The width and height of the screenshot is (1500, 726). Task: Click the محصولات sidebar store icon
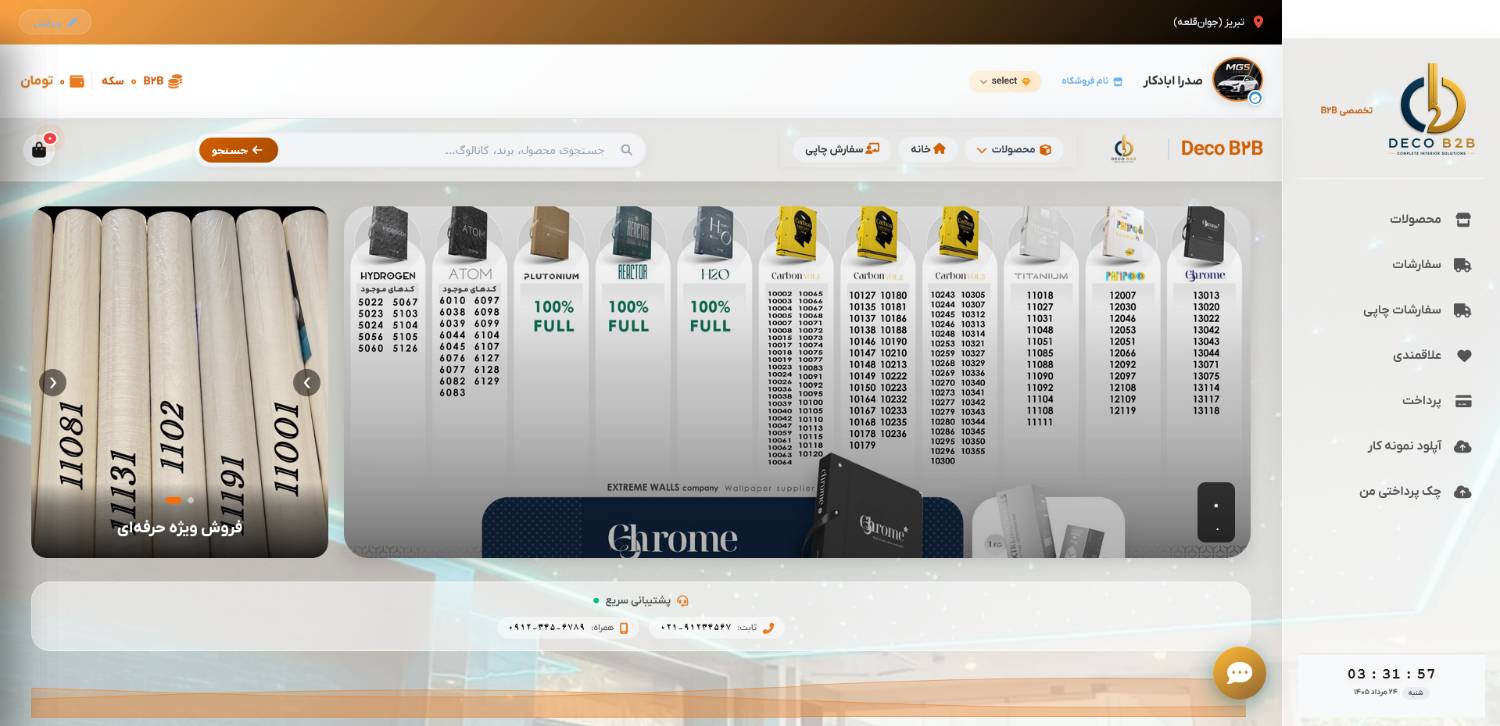click(1463, 219)
